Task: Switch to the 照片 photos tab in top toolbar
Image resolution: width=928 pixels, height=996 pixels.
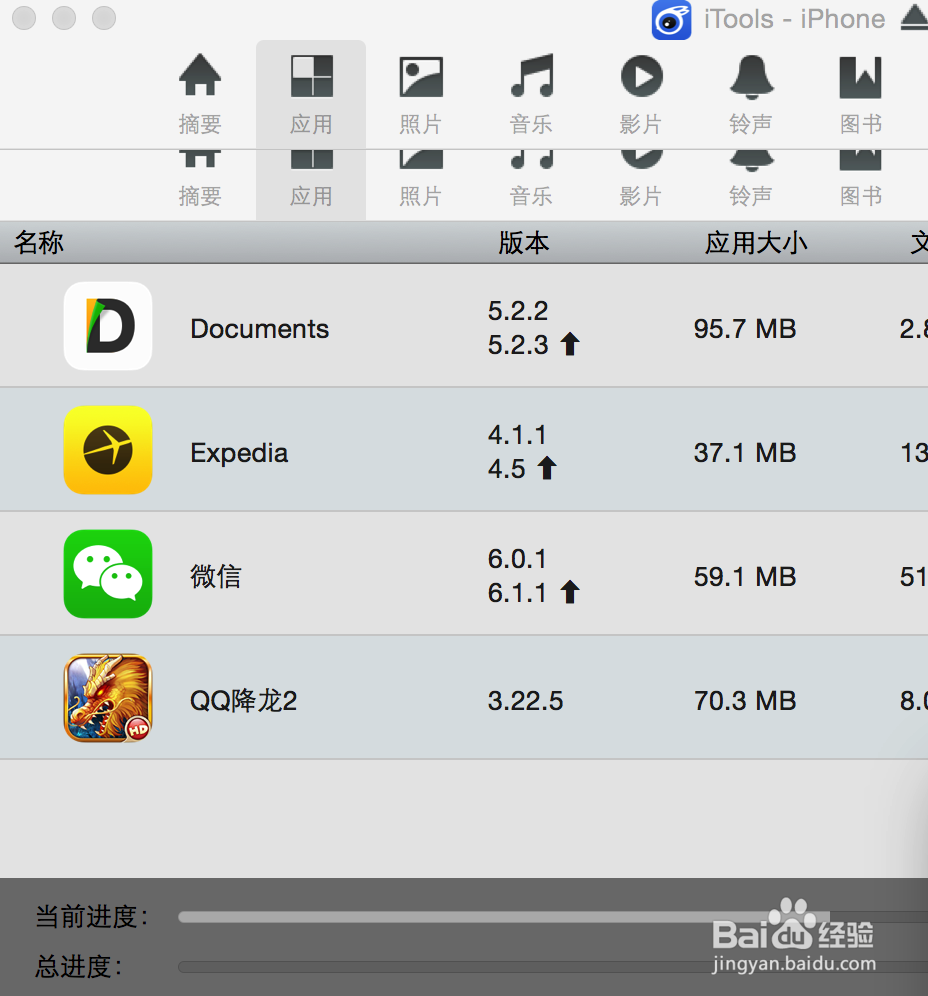Action: 420,94
